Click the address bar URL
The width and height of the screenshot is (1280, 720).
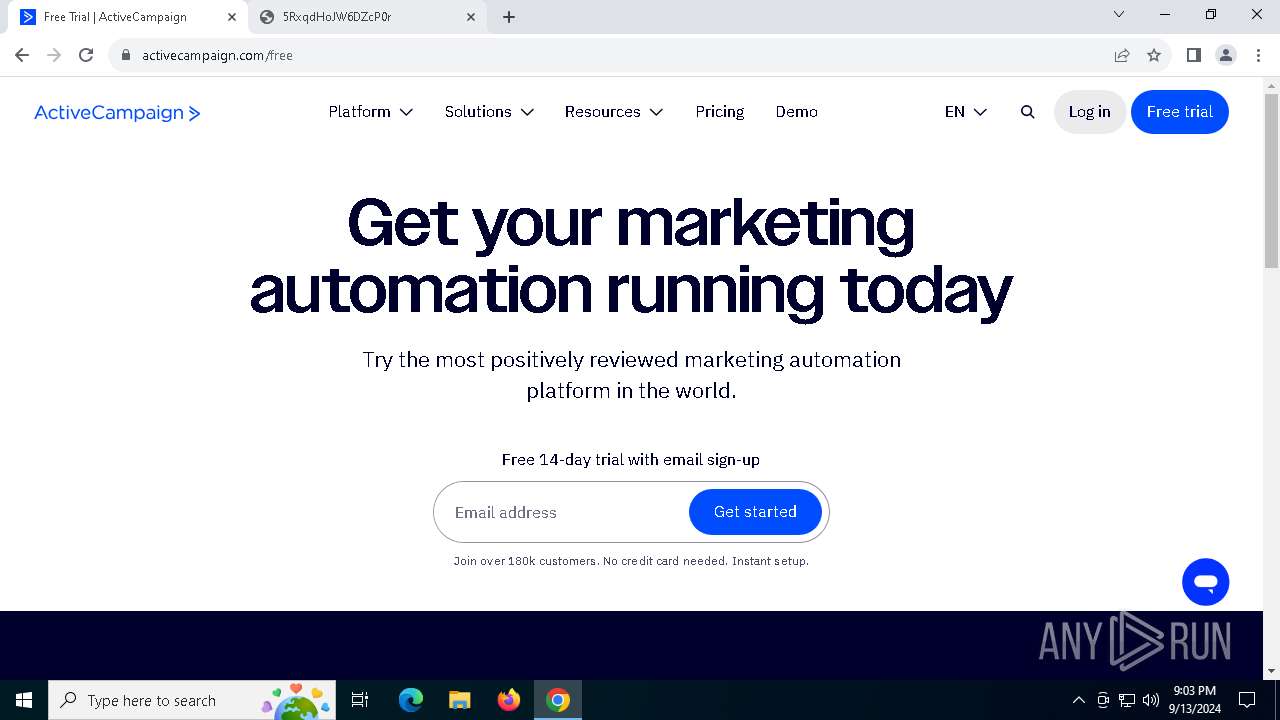pyautogui.click(x=217, y=56)
